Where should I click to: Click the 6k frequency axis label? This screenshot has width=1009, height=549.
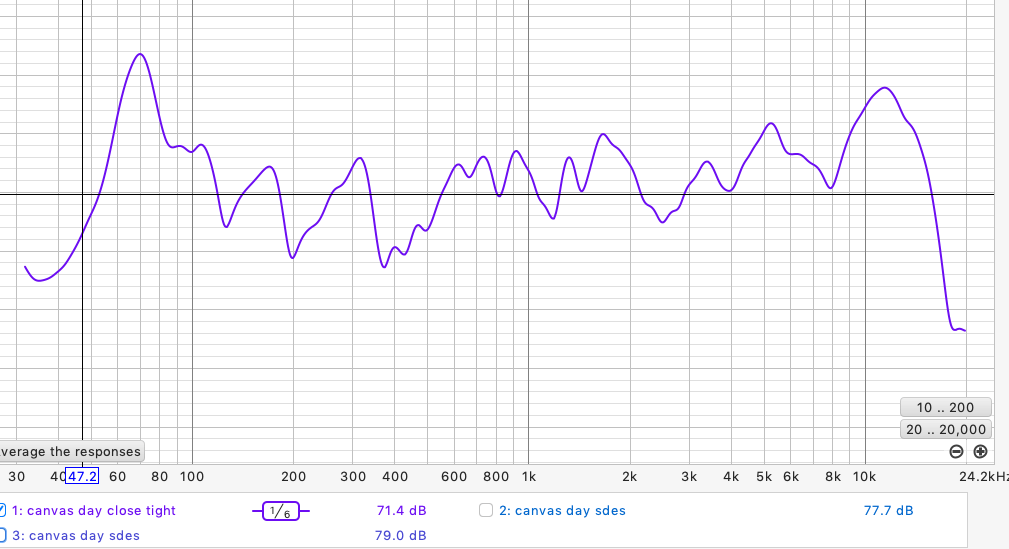click(791, 476)
